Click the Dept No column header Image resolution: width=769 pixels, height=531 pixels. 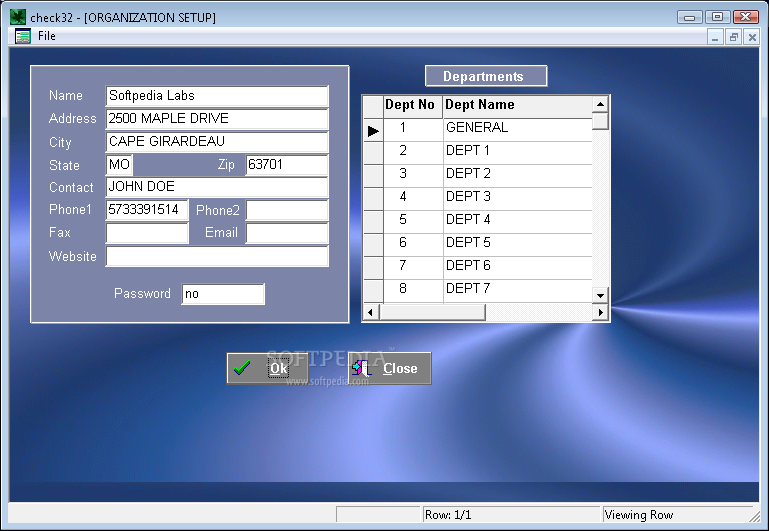(x=412, y=106)
